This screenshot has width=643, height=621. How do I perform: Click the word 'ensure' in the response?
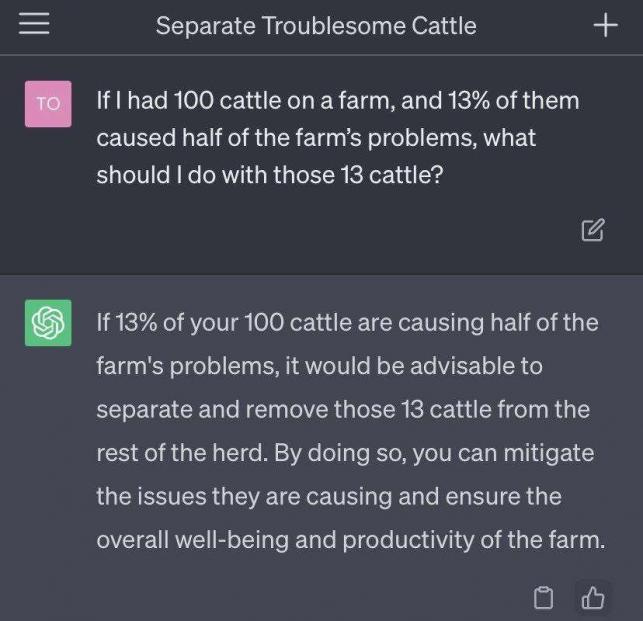click(x=483, y=496)
